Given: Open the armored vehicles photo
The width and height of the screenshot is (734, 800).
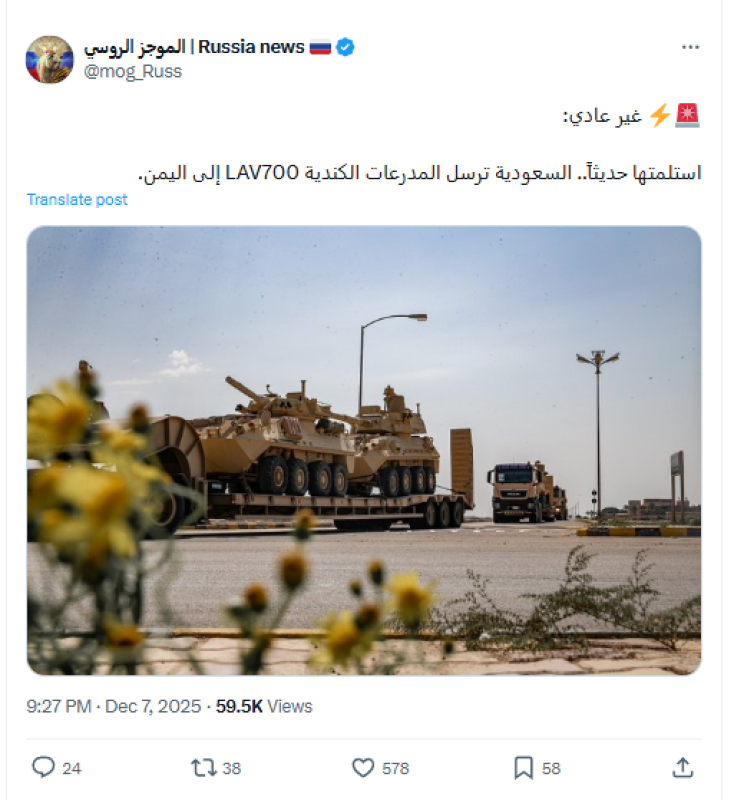Looking at the screenshot, I should pyautogui.click(x=364, y=451).
